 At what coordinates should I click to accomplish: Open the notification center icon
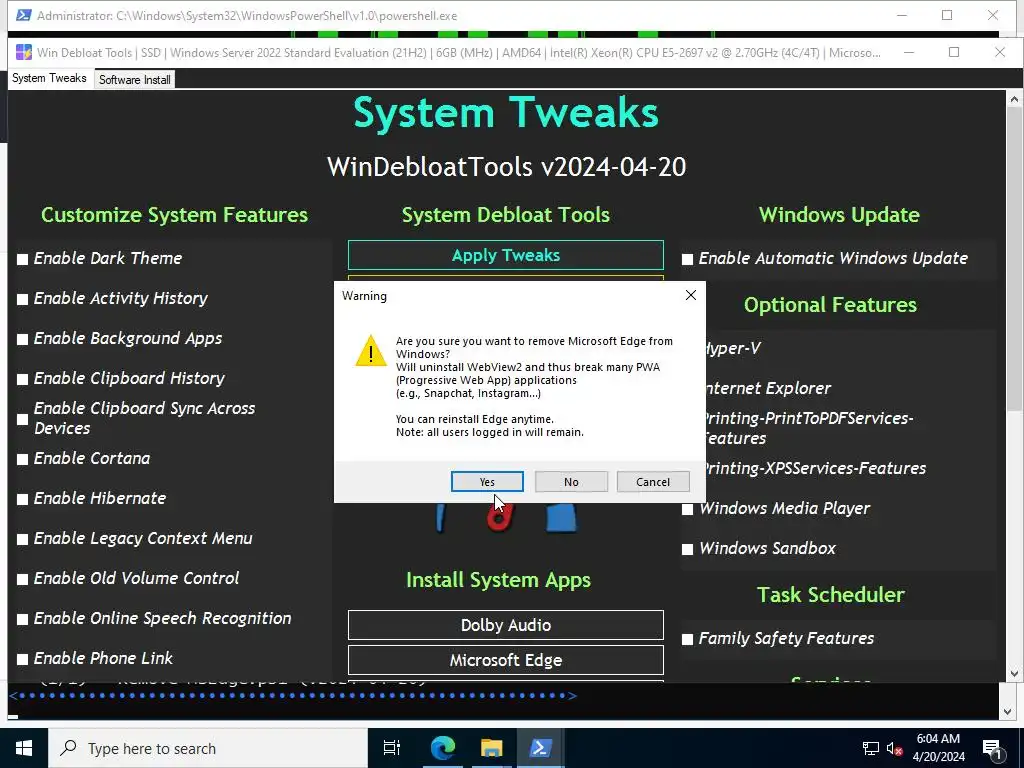[x=993, y=748]
